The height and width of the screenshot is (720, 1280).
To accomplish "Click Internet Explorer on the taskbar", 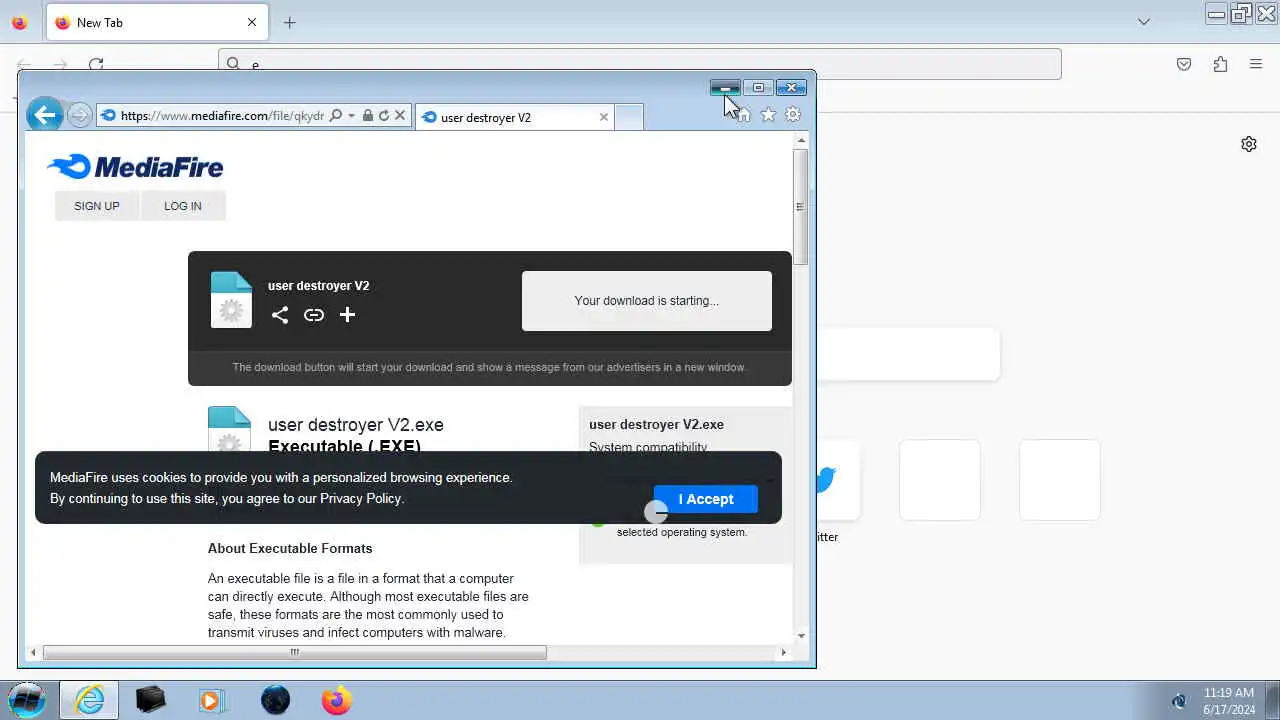I will click(x=90, y=700).
